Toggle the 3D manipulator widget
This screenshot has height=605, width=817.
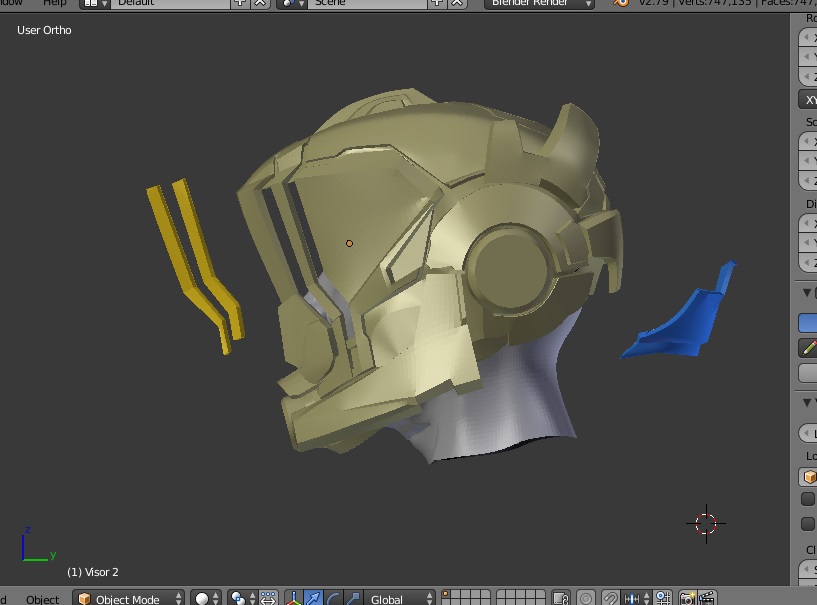coord(294,598)
